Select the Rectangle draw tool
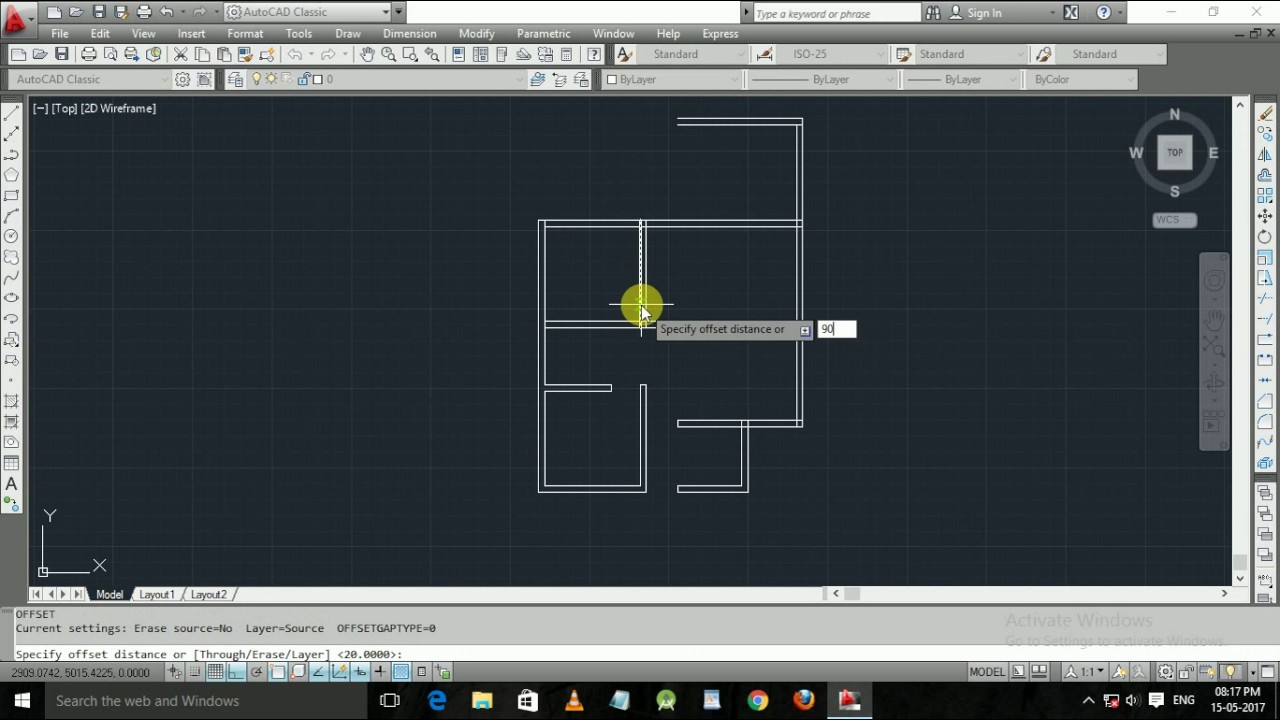The width and height of the screenshot is (1280, 720). (x=12, y=195)
